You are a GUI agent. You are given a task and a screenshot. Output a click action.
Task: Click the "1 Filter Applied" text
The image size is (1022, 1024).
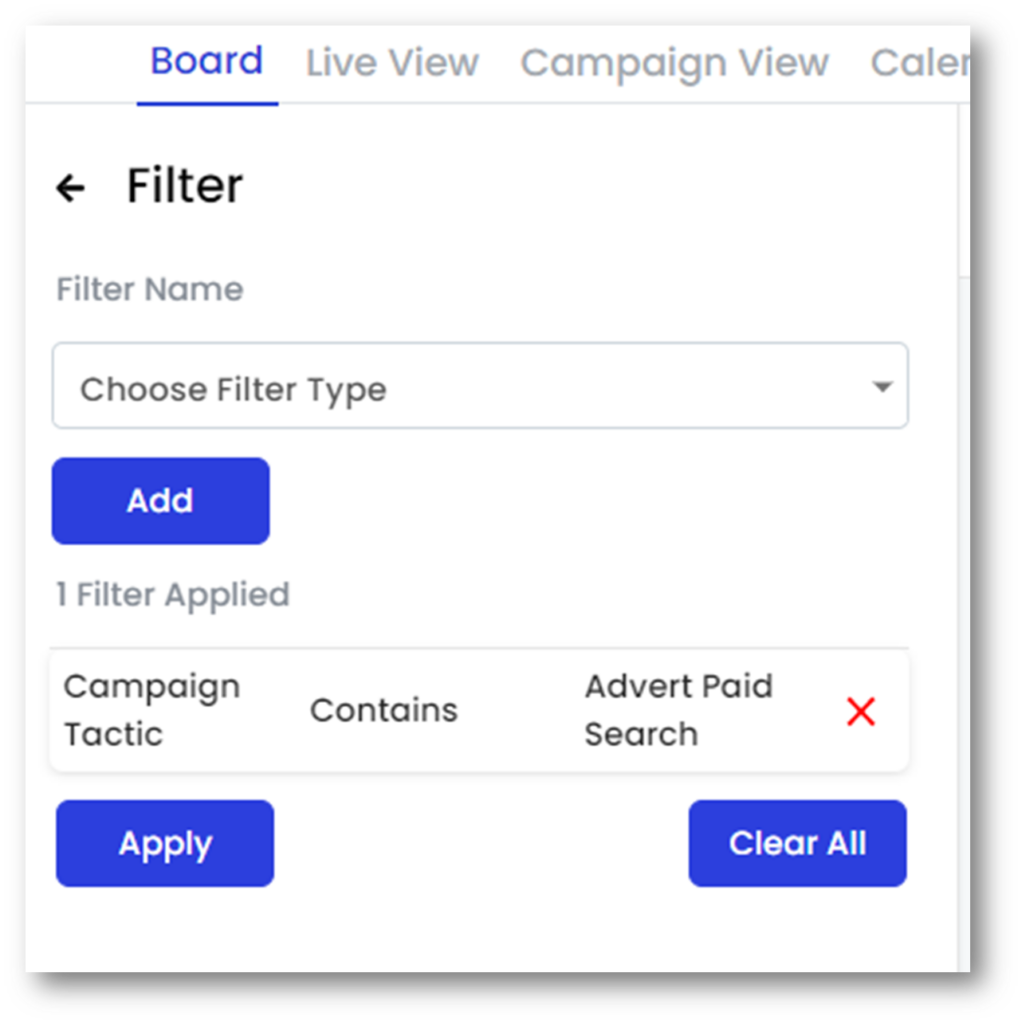click(173, 595)
